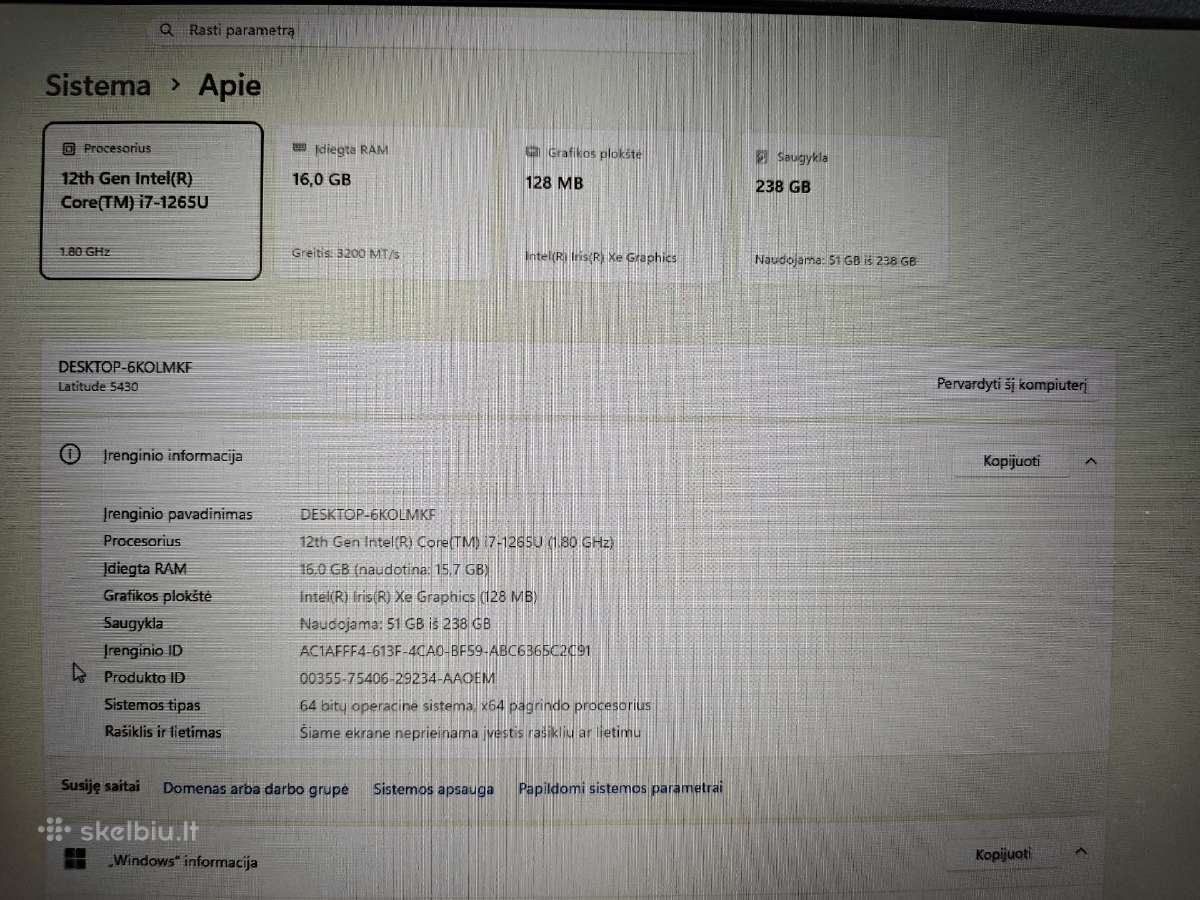The image size is (1200, 900).
Task: Click "Naudojama: 51 GB iš 238 GB" row value
Action: click(396, 623)
